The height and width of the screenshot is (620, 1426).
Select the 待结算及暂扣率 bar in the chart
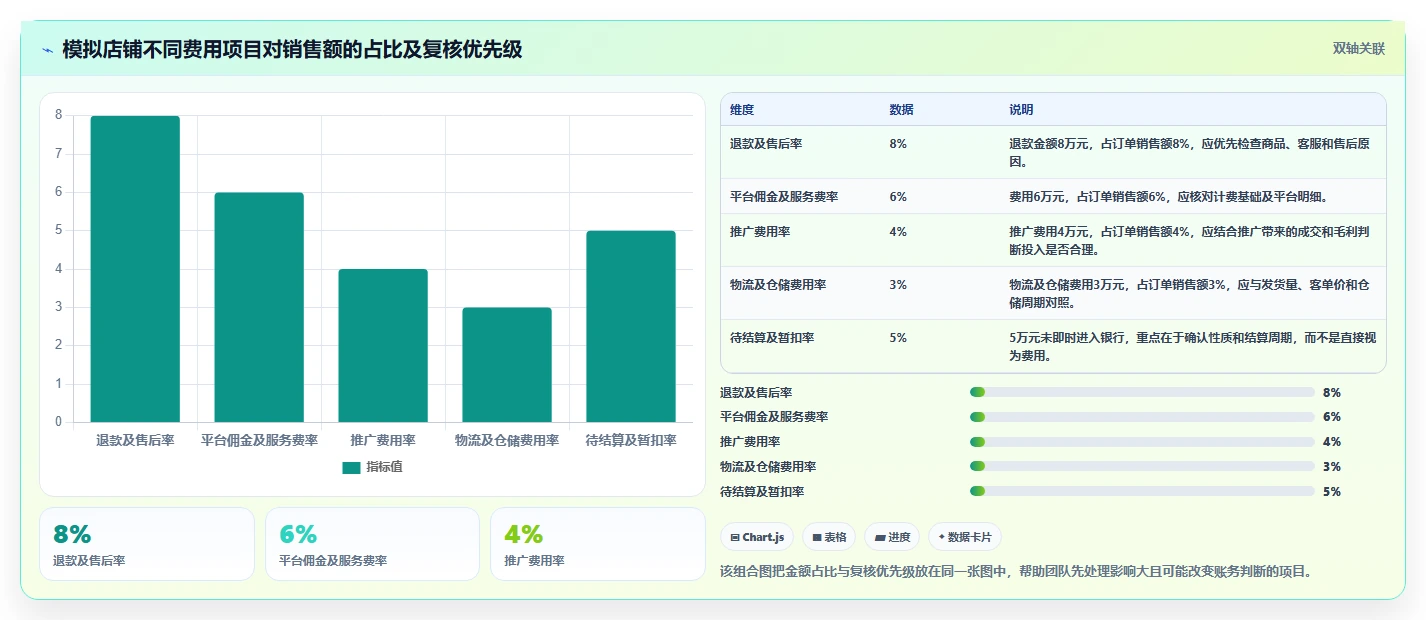tap(631, 327)
